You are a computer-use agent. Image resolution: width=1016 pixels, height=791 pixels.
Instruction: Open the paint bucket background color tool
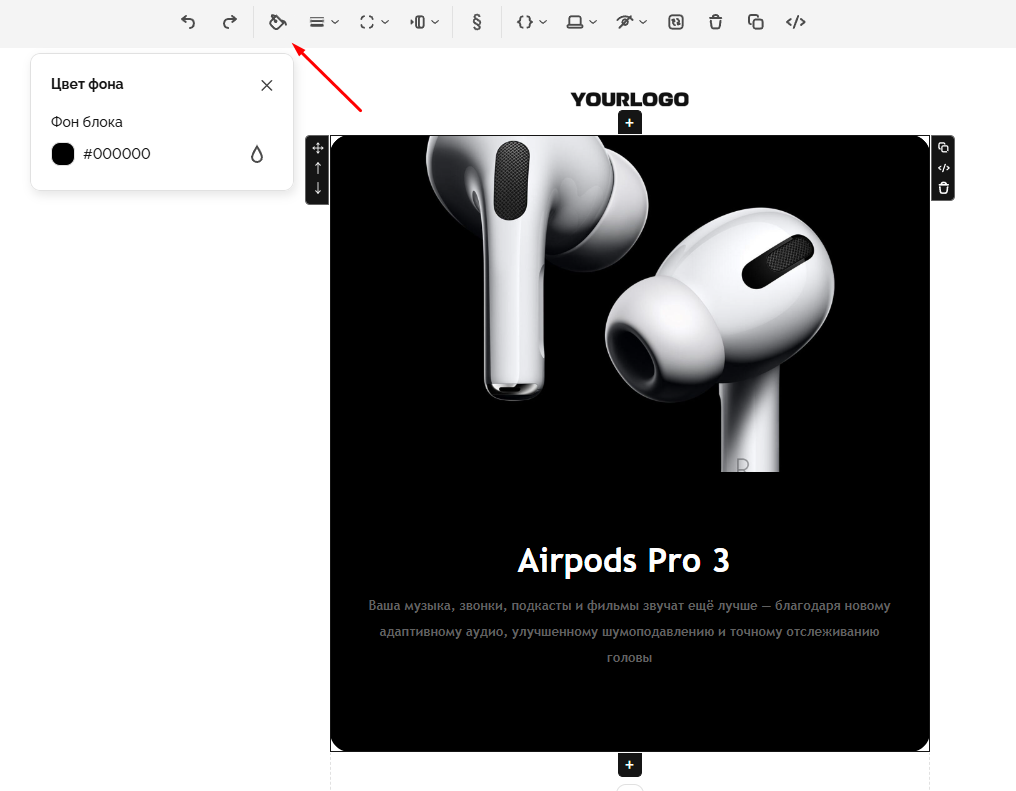[x=278, y=22]
